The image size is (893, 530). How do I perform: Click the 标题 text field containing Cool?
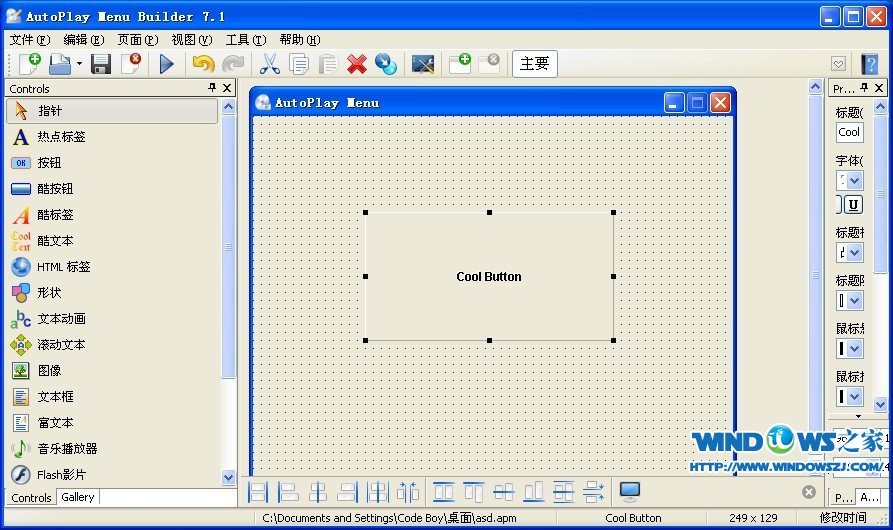[x=849, y=132]
